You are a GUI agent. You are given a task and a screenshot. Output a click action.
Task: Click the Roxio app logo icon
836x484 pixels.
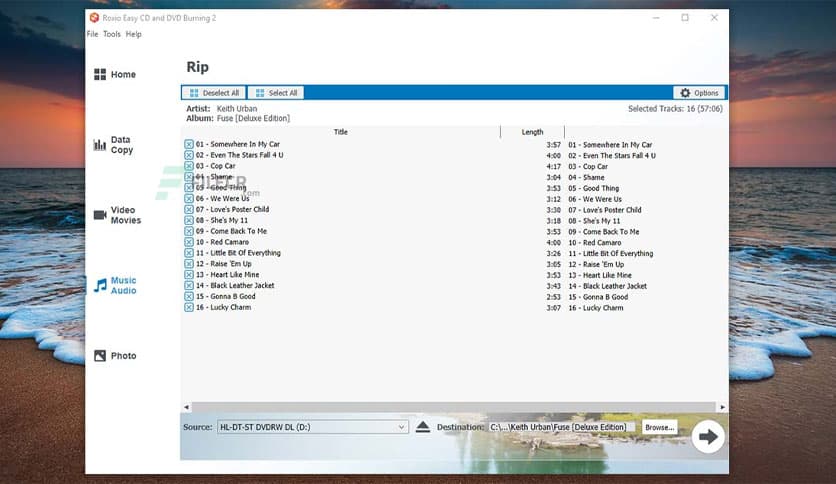[94, 18]
